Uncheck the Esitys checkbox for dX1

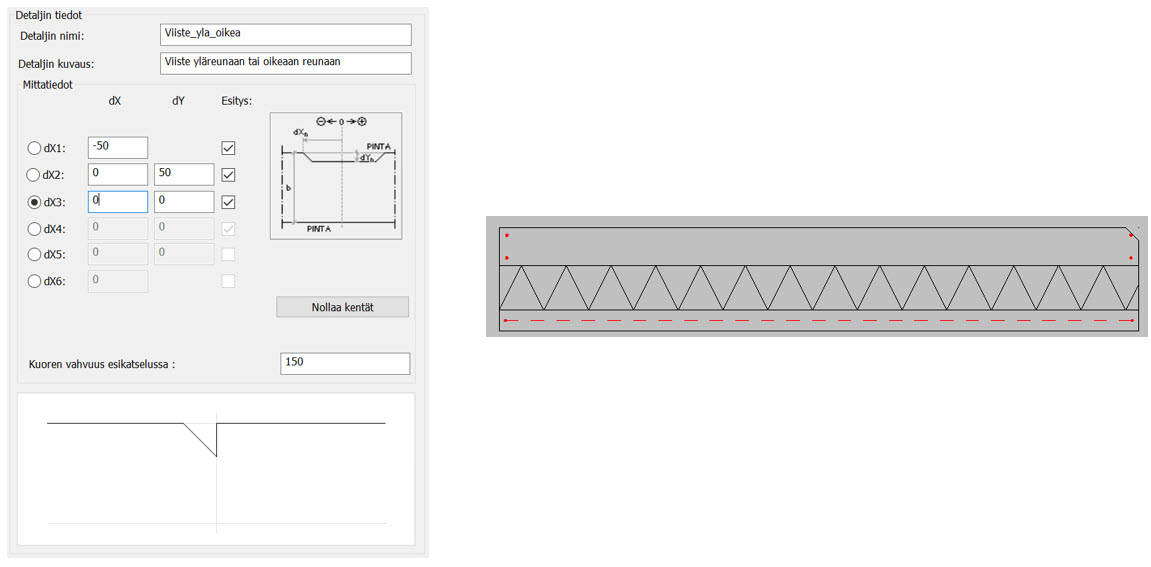coord(228,148)
